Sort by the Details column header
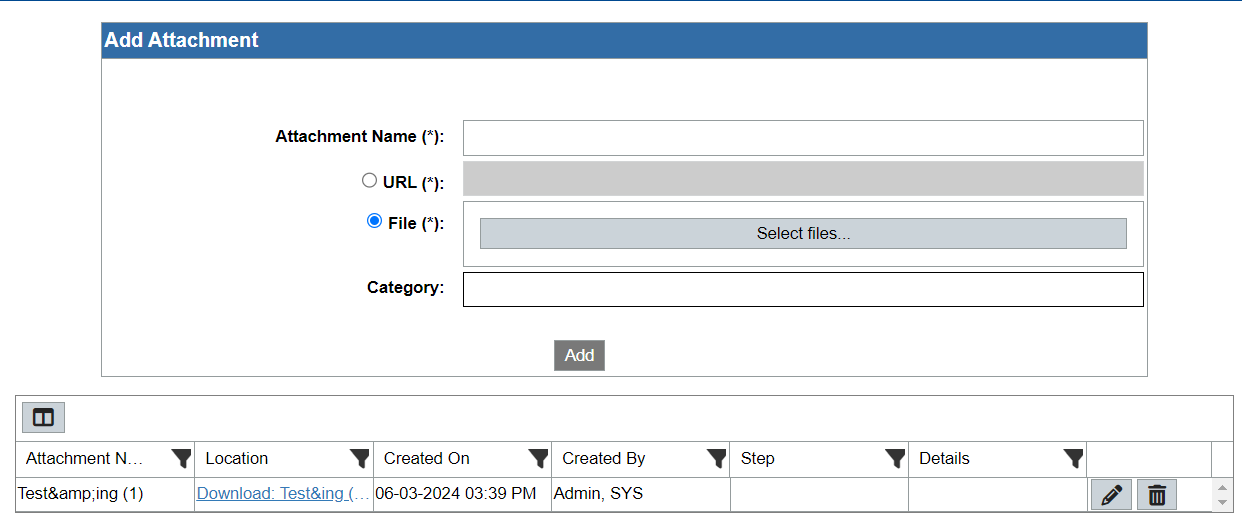The width and height of the screenshot is (1242, 523). pyautogui.click(x=945, y=459)
